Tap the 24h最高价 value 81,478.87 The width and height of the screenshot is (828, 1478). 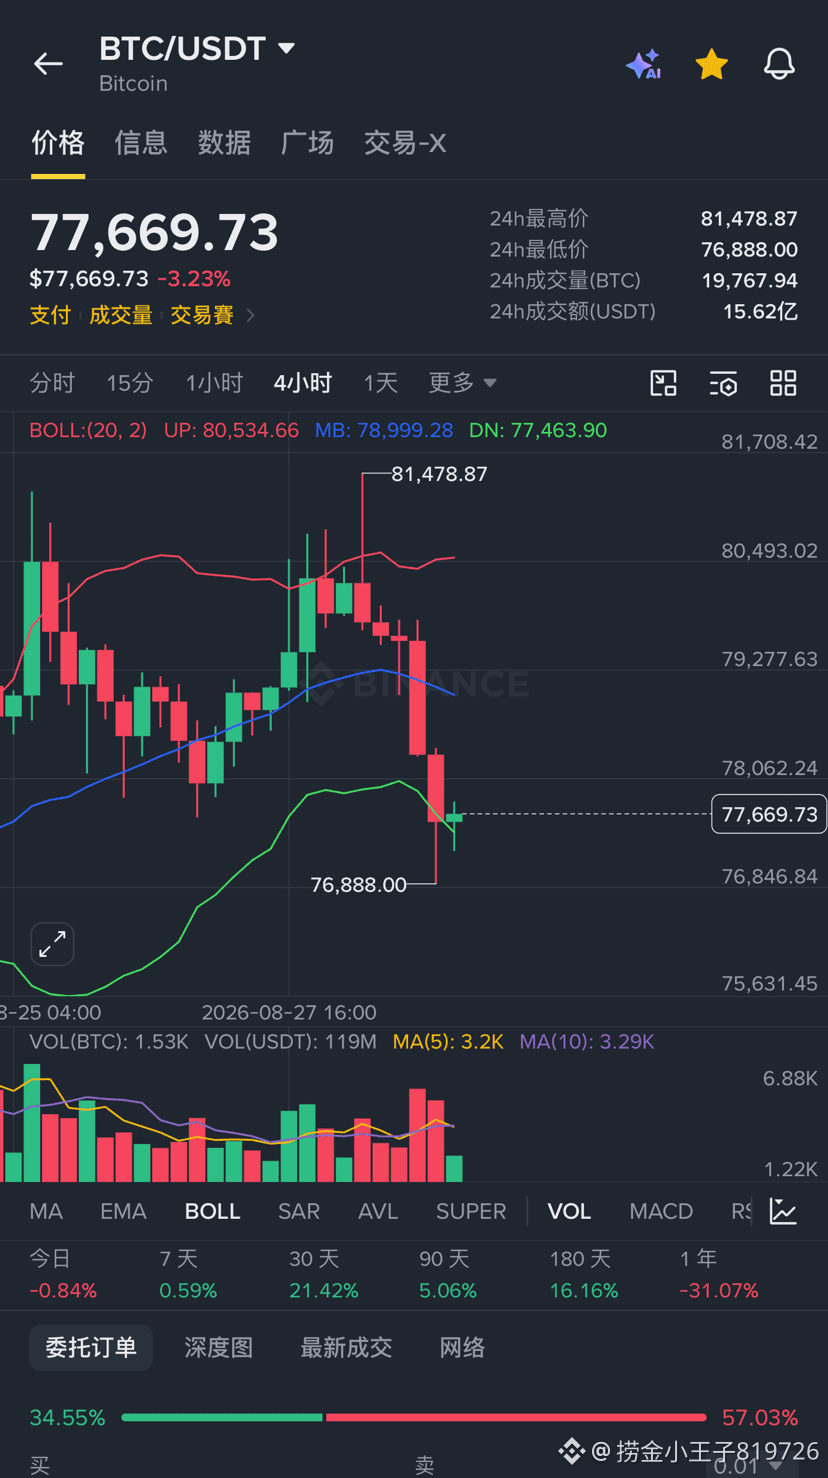pos(749,218)
